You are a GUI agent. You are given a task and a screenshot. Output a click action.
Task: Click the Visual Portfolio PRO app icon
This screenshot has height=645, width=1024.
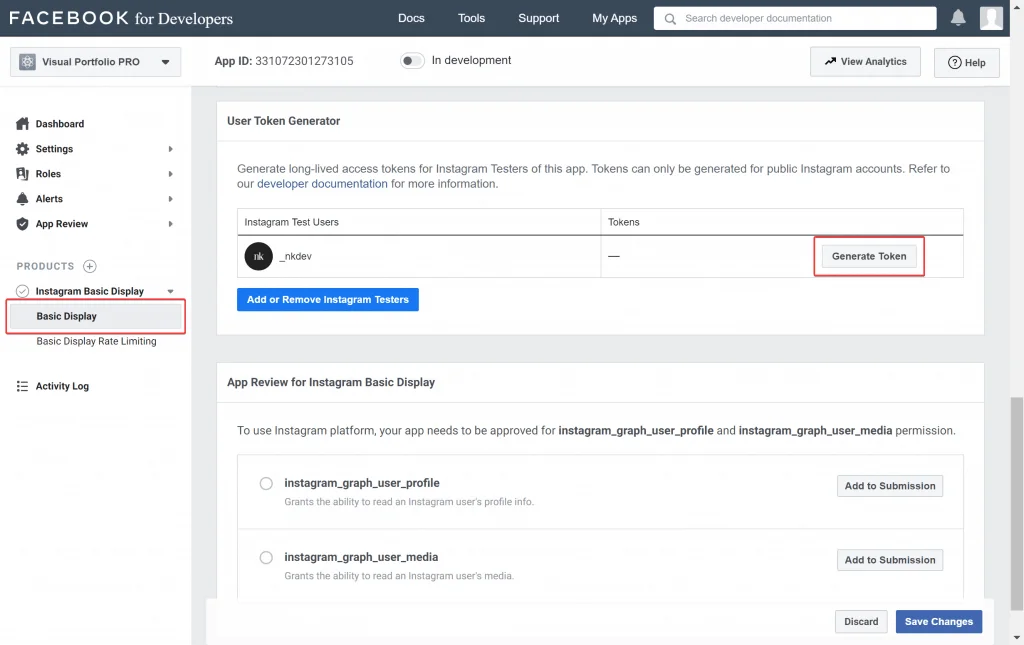coord(27,62)
